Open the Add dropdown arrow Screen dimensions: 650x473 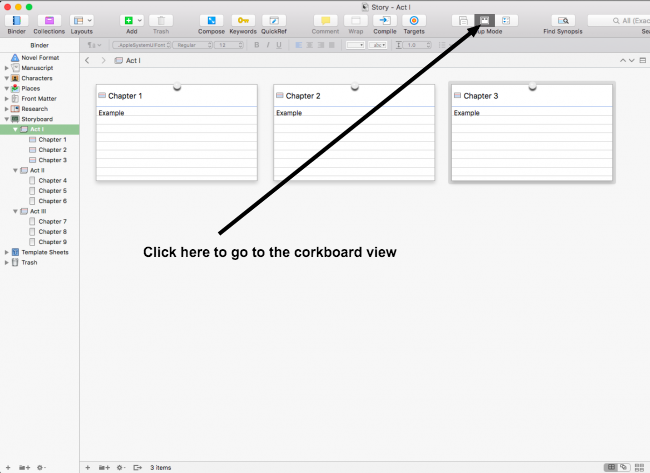pyautogui.click(x=140, y=20)
